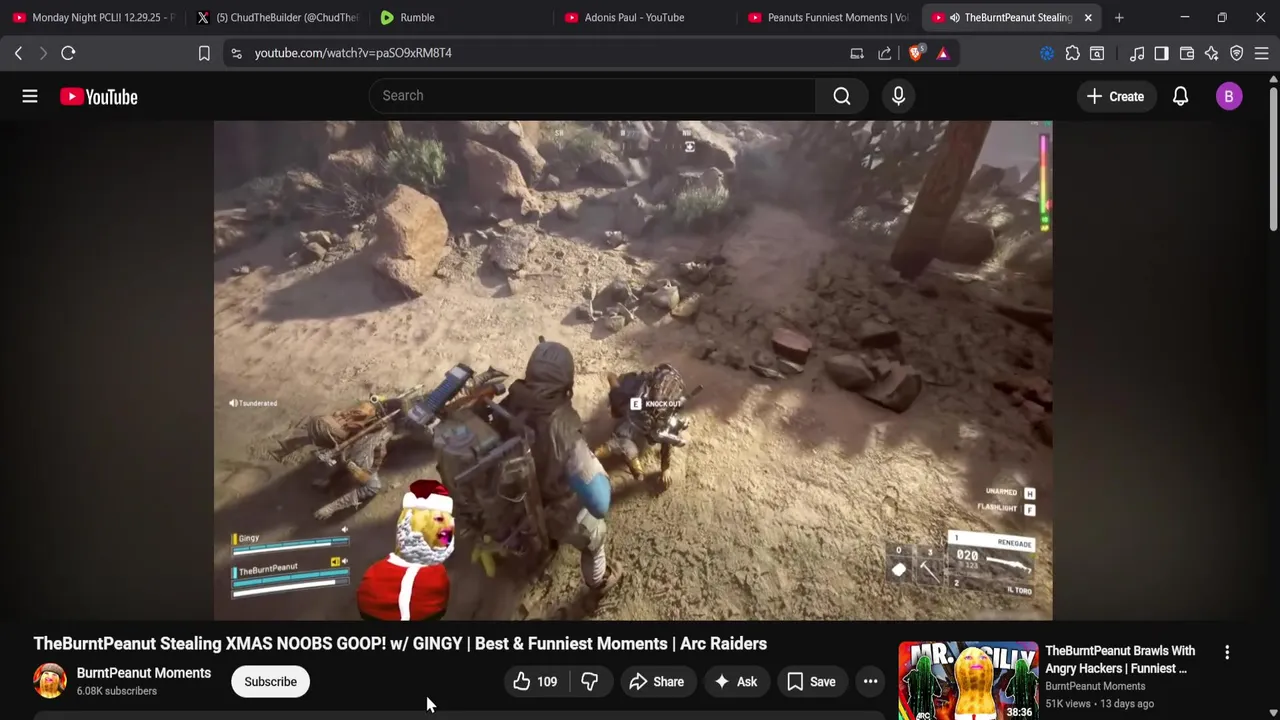The width and height of the screenshot is (1280, 720).
Task: Switch to Peanuts Funniest Moments tab
Action: (828, 17)
